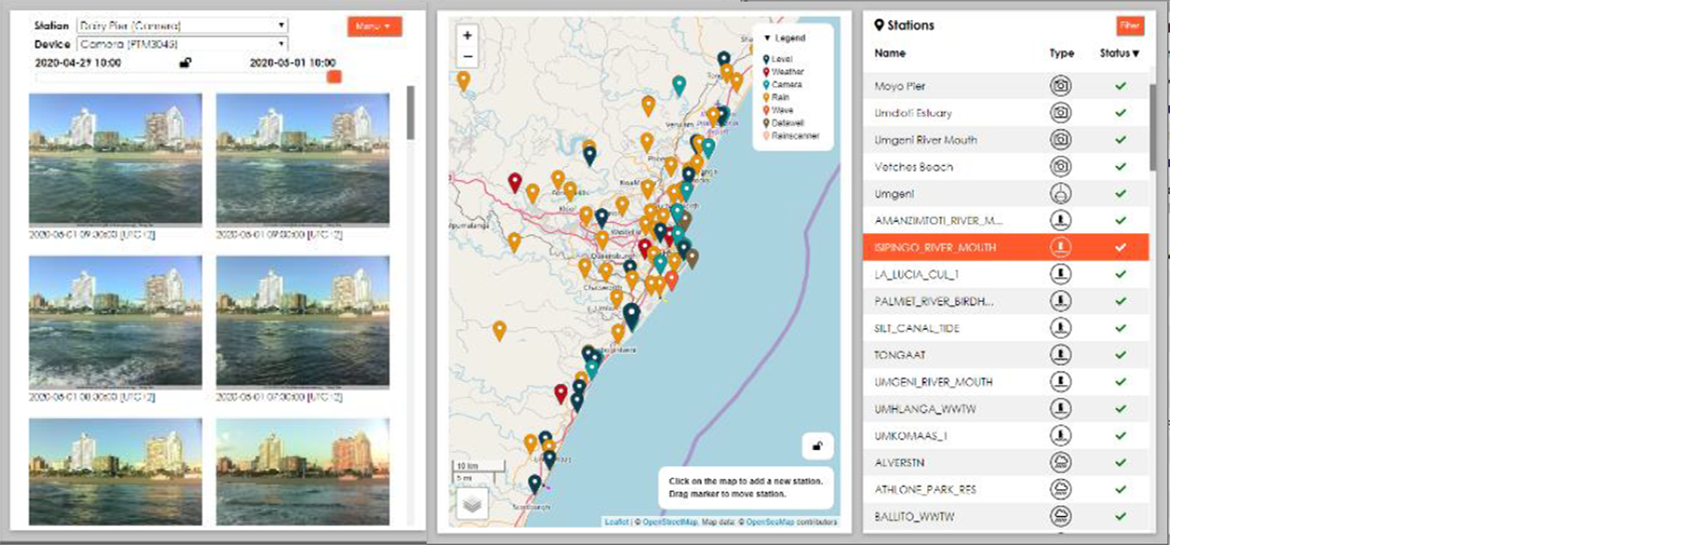The image size is (1690, 545).
Task: Open the map layers control
Action: (472, 505)
